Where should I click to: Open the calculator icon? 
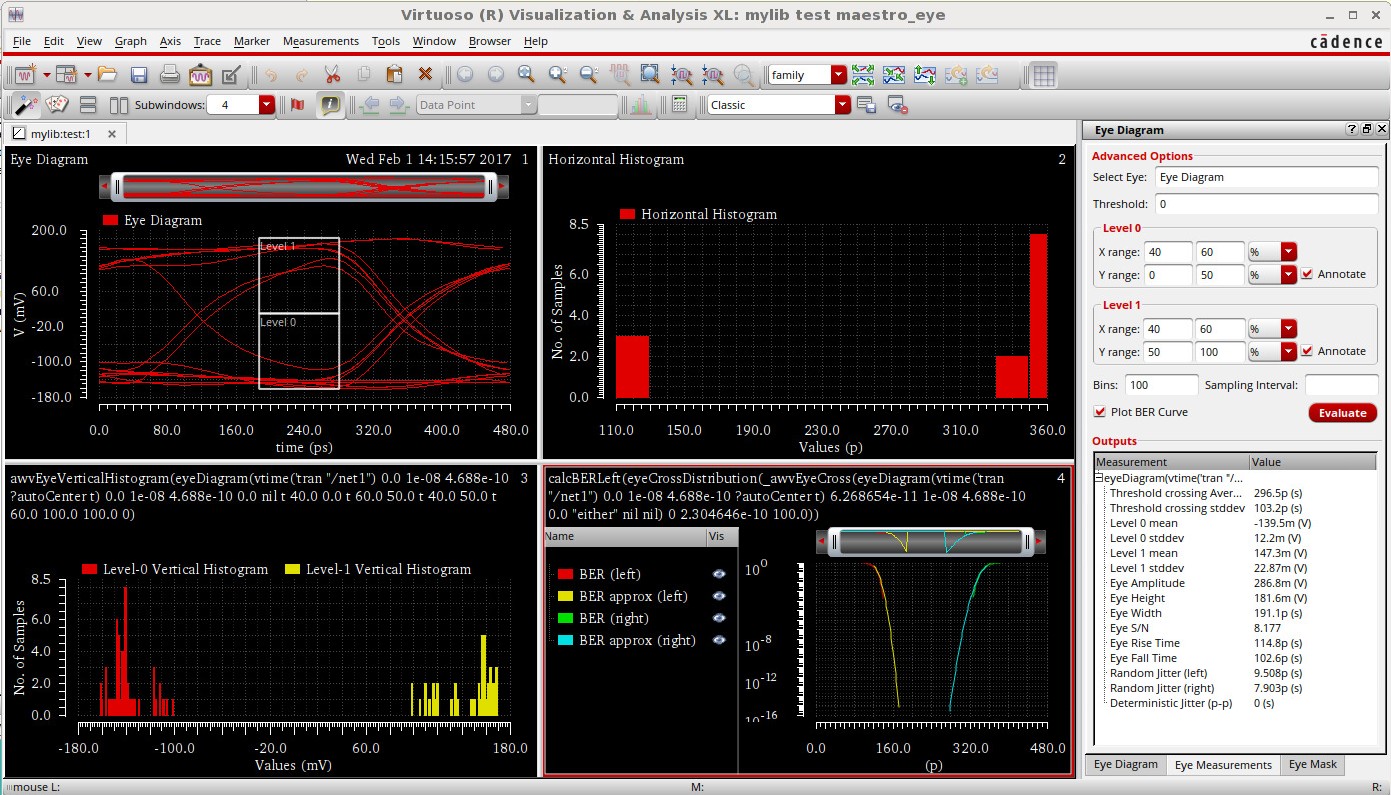click(x=680, y=104)
